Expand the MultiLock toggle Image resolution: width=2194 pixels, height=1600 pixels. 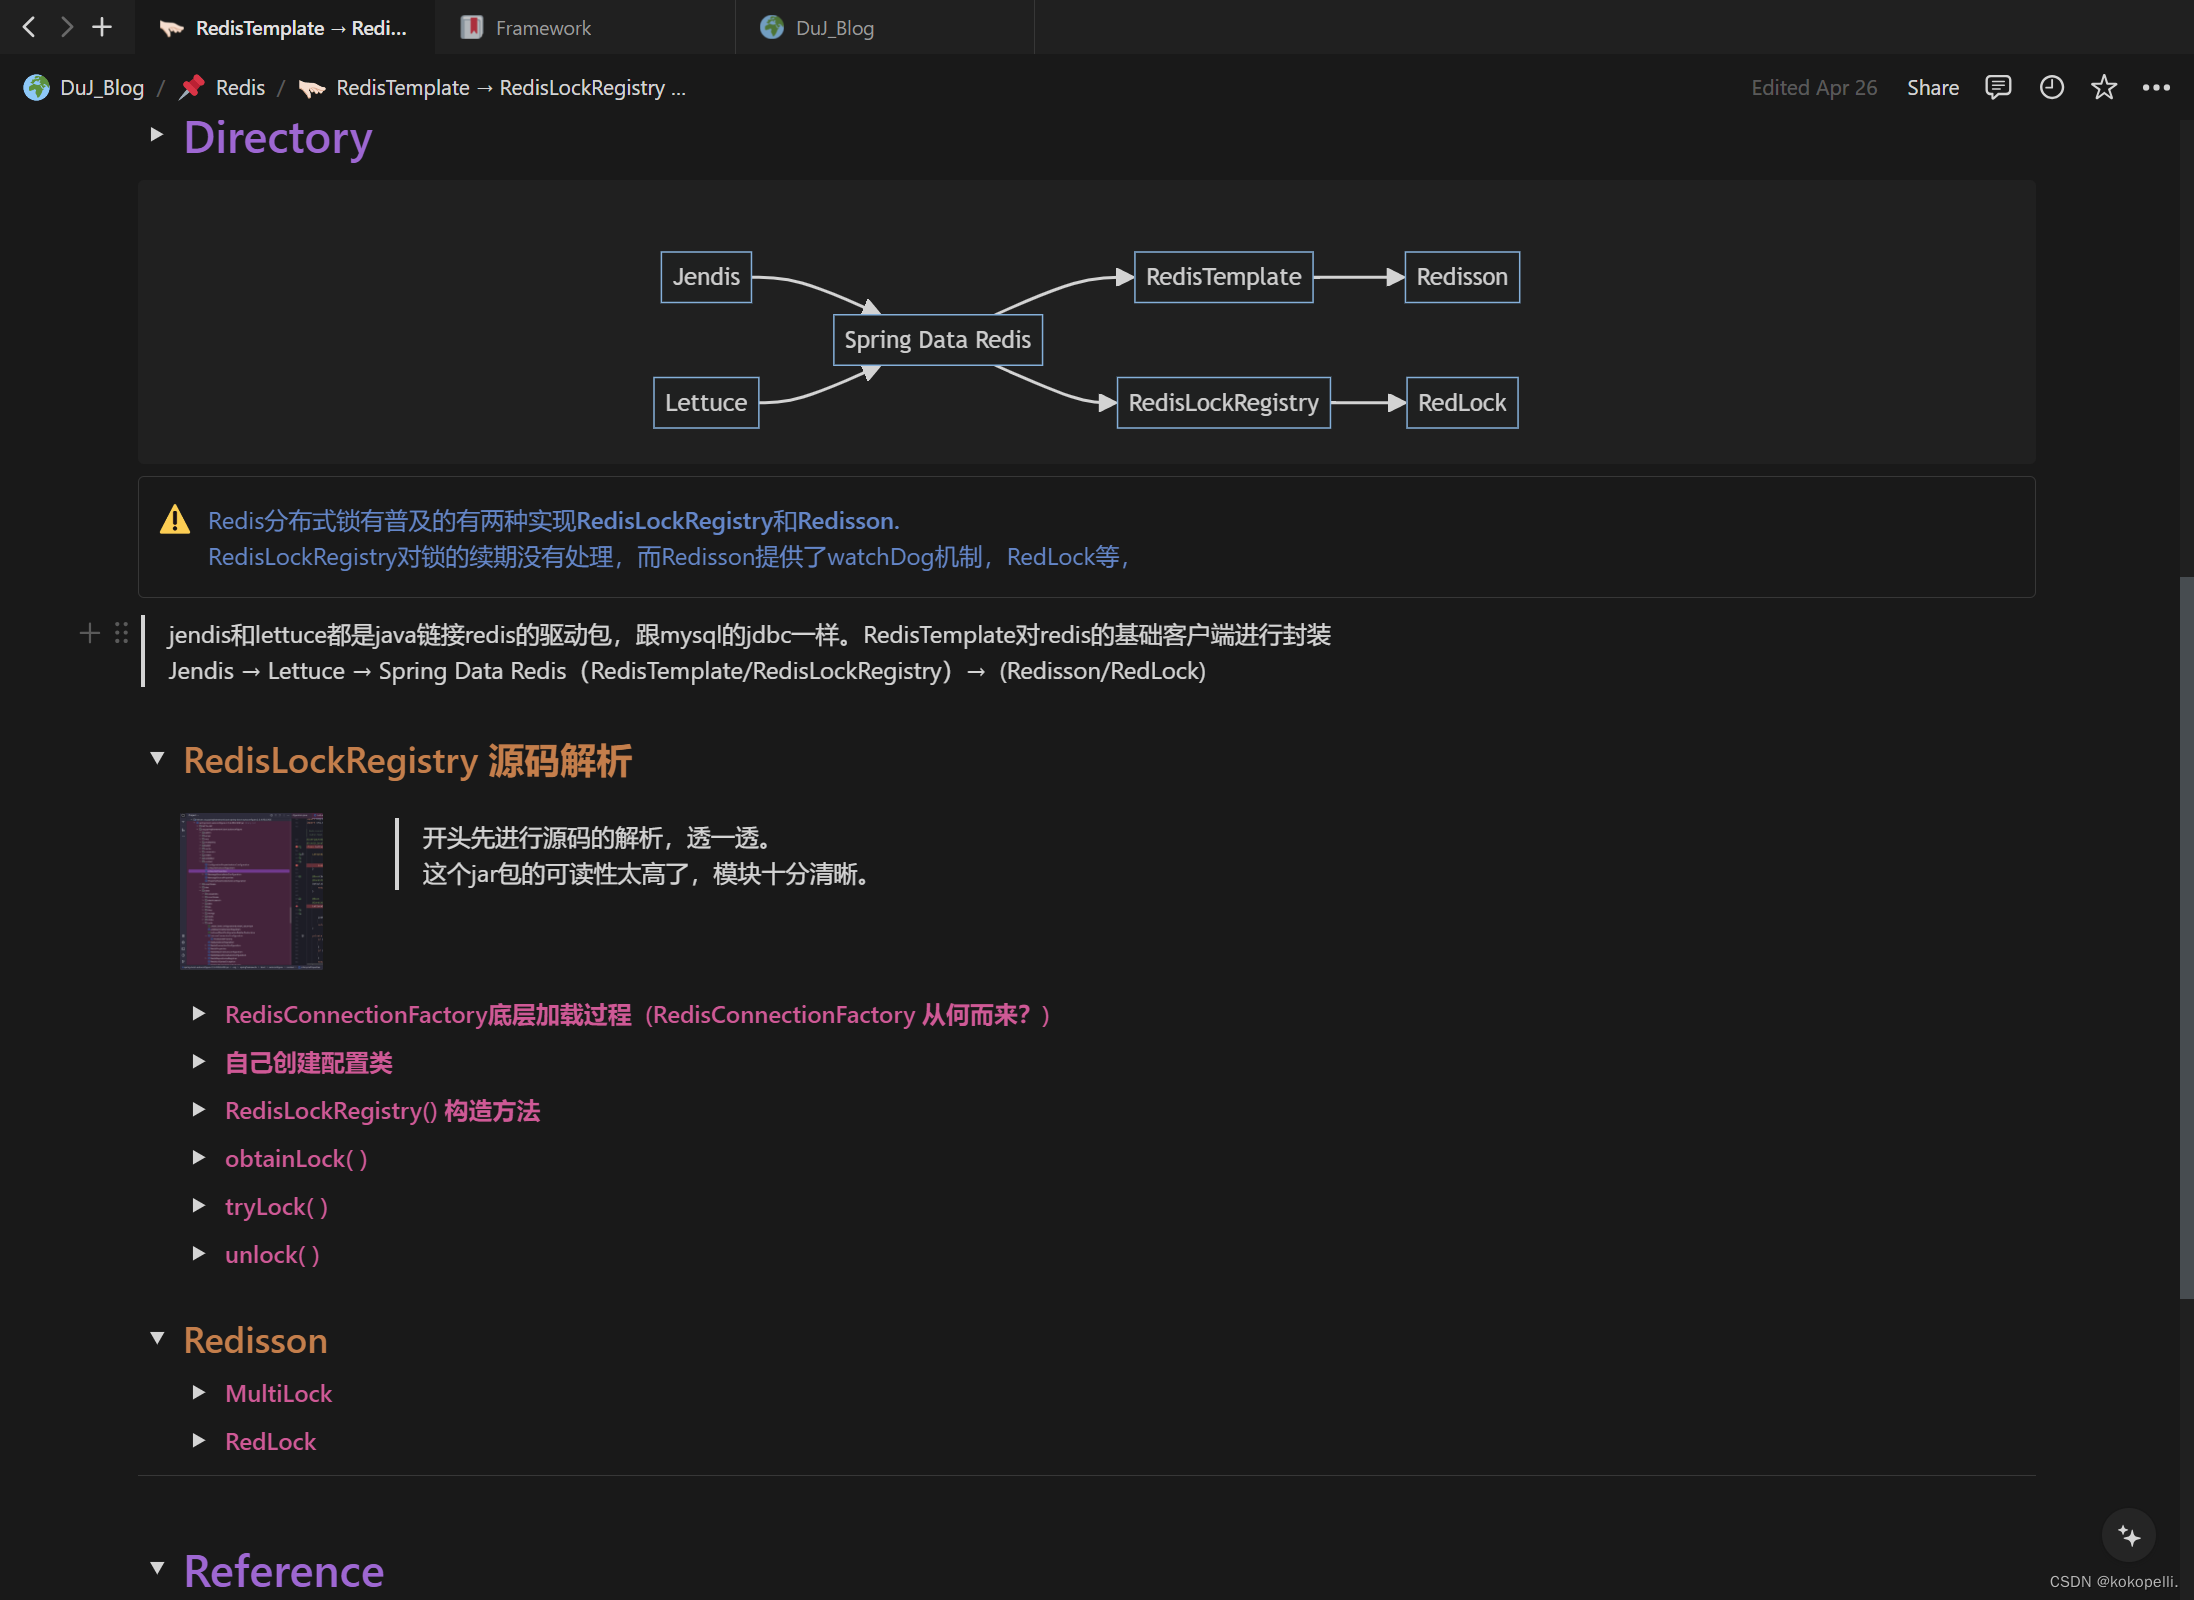198,1393
